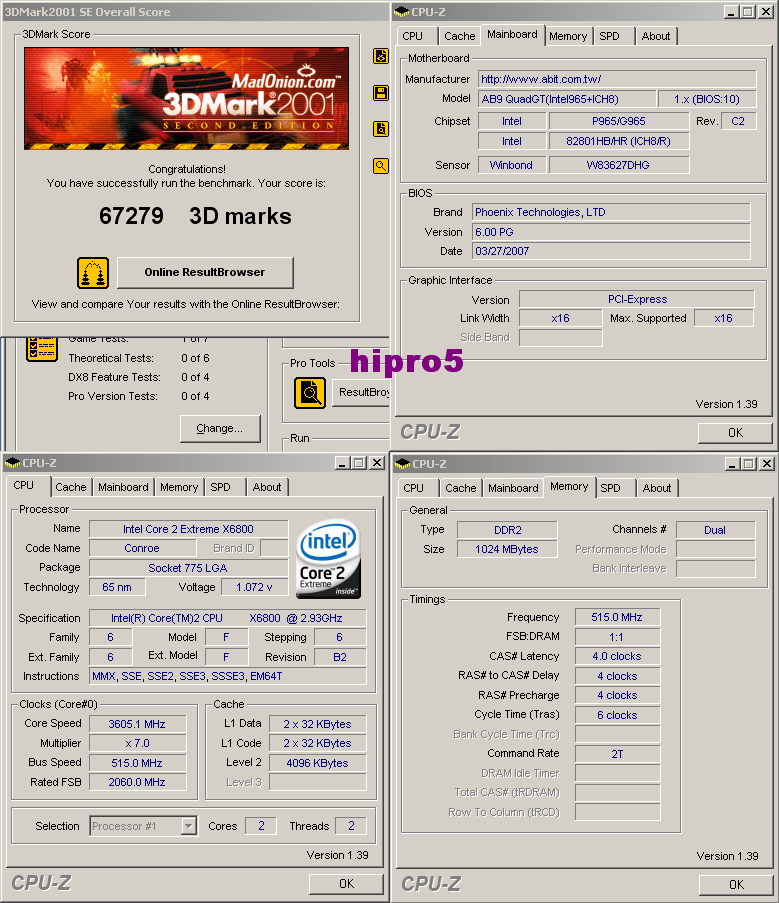The image size is (779, 903).
Task: Click the yellow checklist icon beside the test list
Action: (x=41, y=349)
